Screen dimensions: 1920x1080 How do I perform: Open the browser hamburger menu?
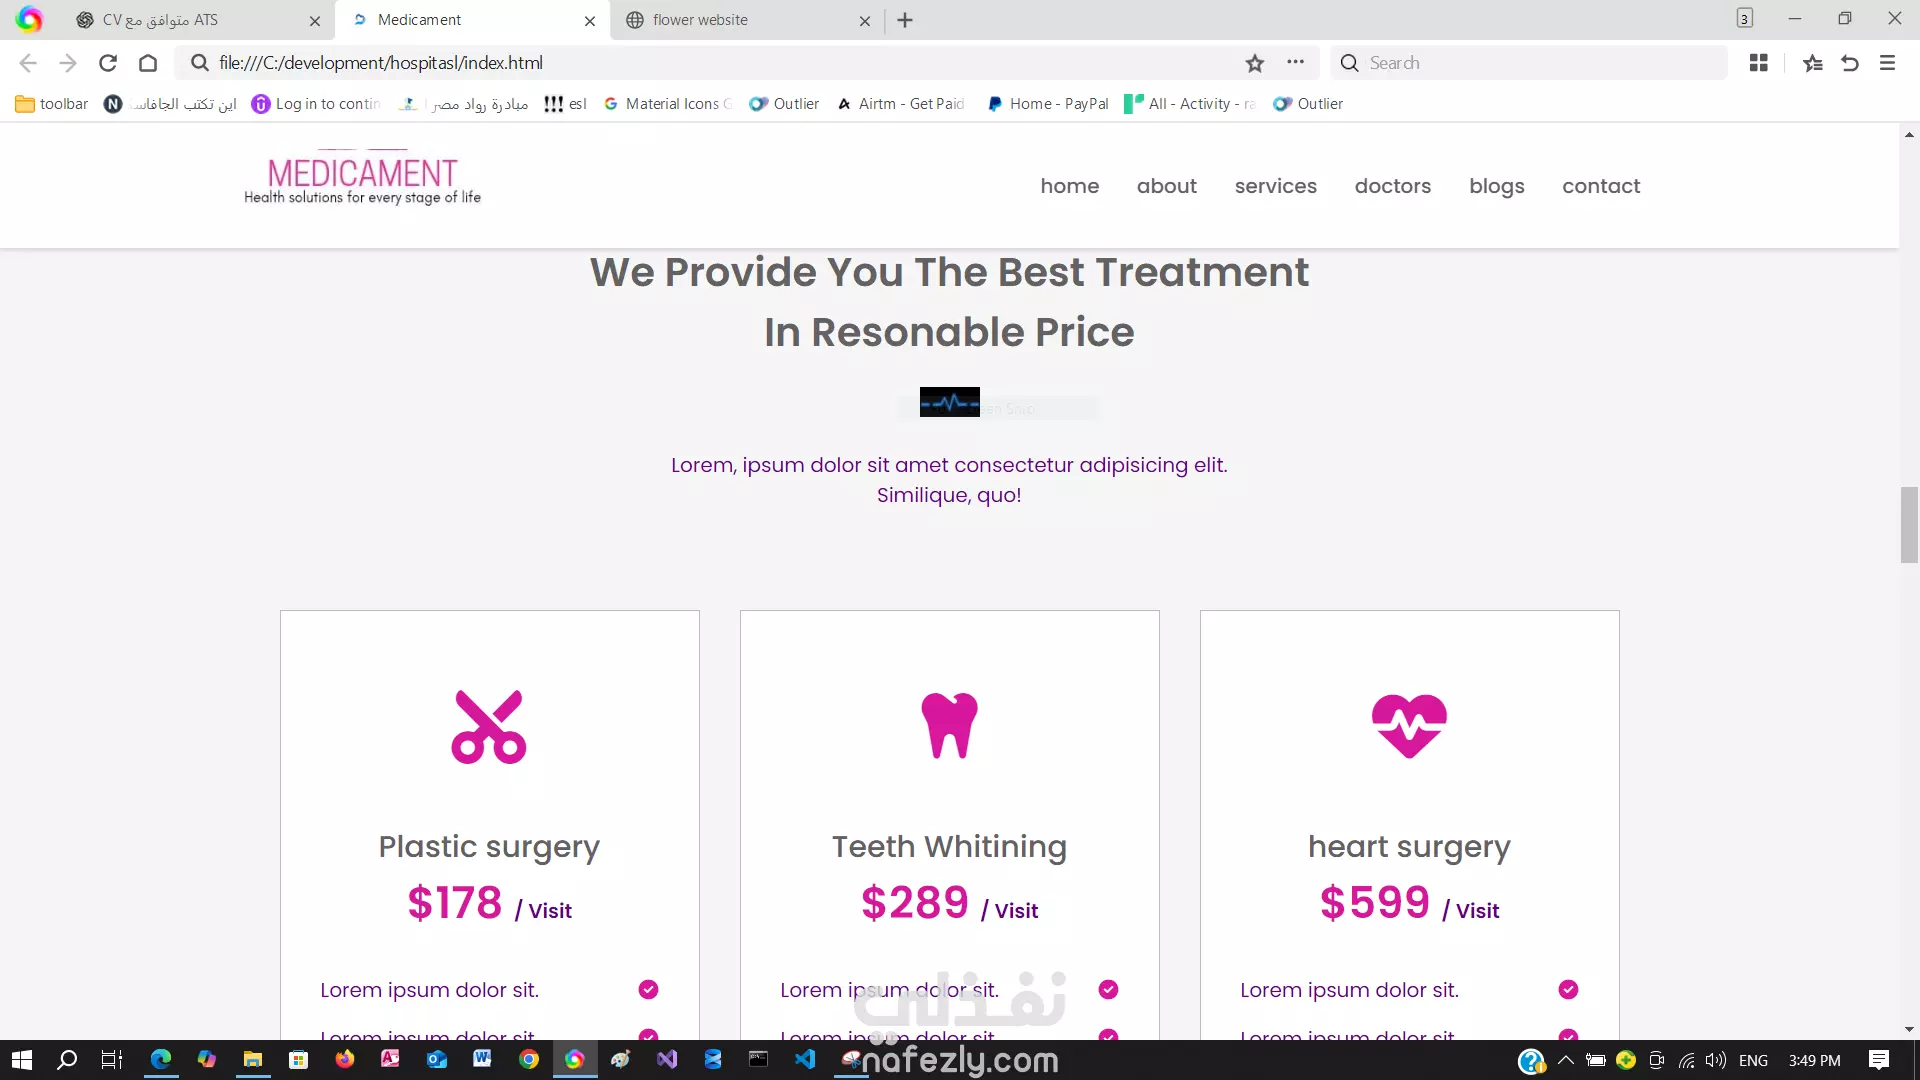tap(1887, 63)
